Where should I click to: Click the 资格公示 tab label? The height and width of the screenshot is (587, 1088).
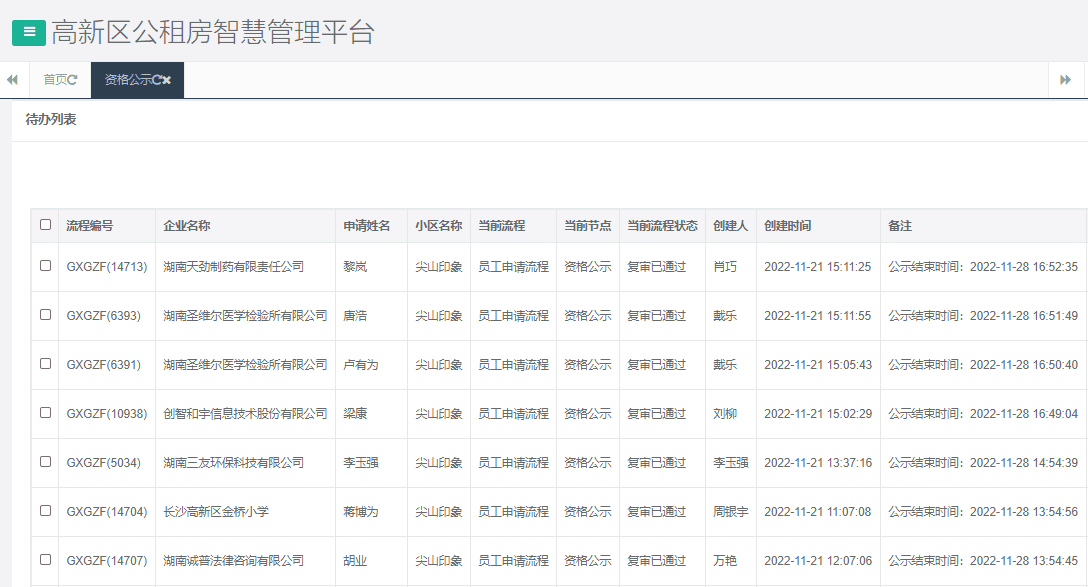(x=130, y=79)
